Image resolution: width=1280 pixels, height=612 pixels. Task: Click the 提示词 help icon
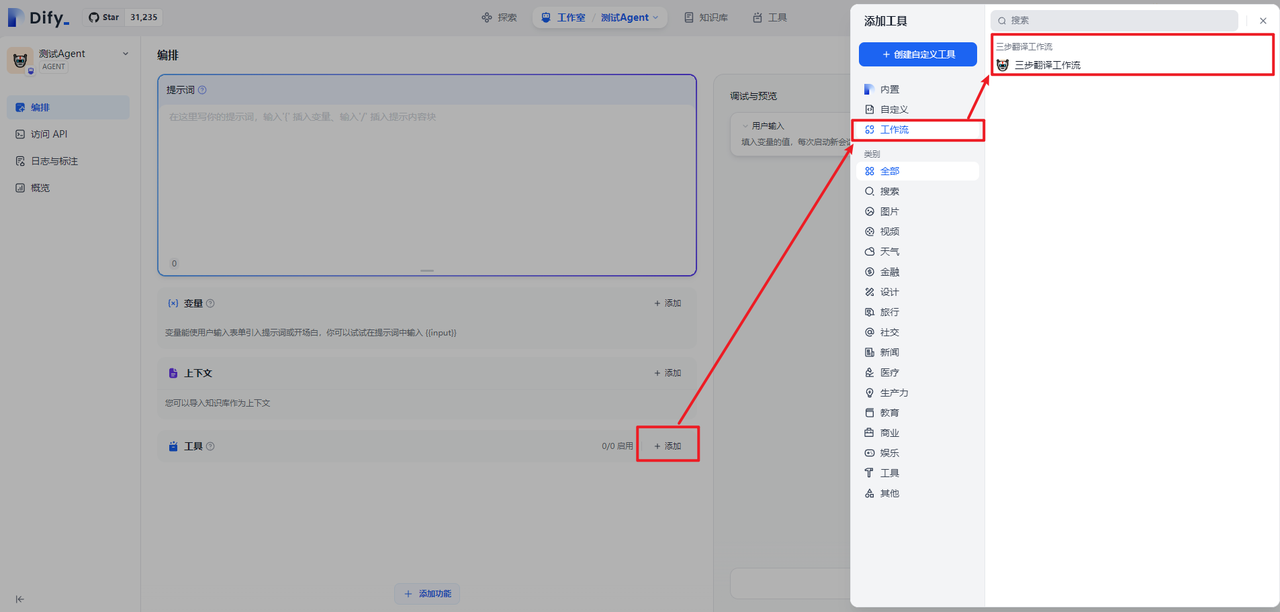click(203, 90)
